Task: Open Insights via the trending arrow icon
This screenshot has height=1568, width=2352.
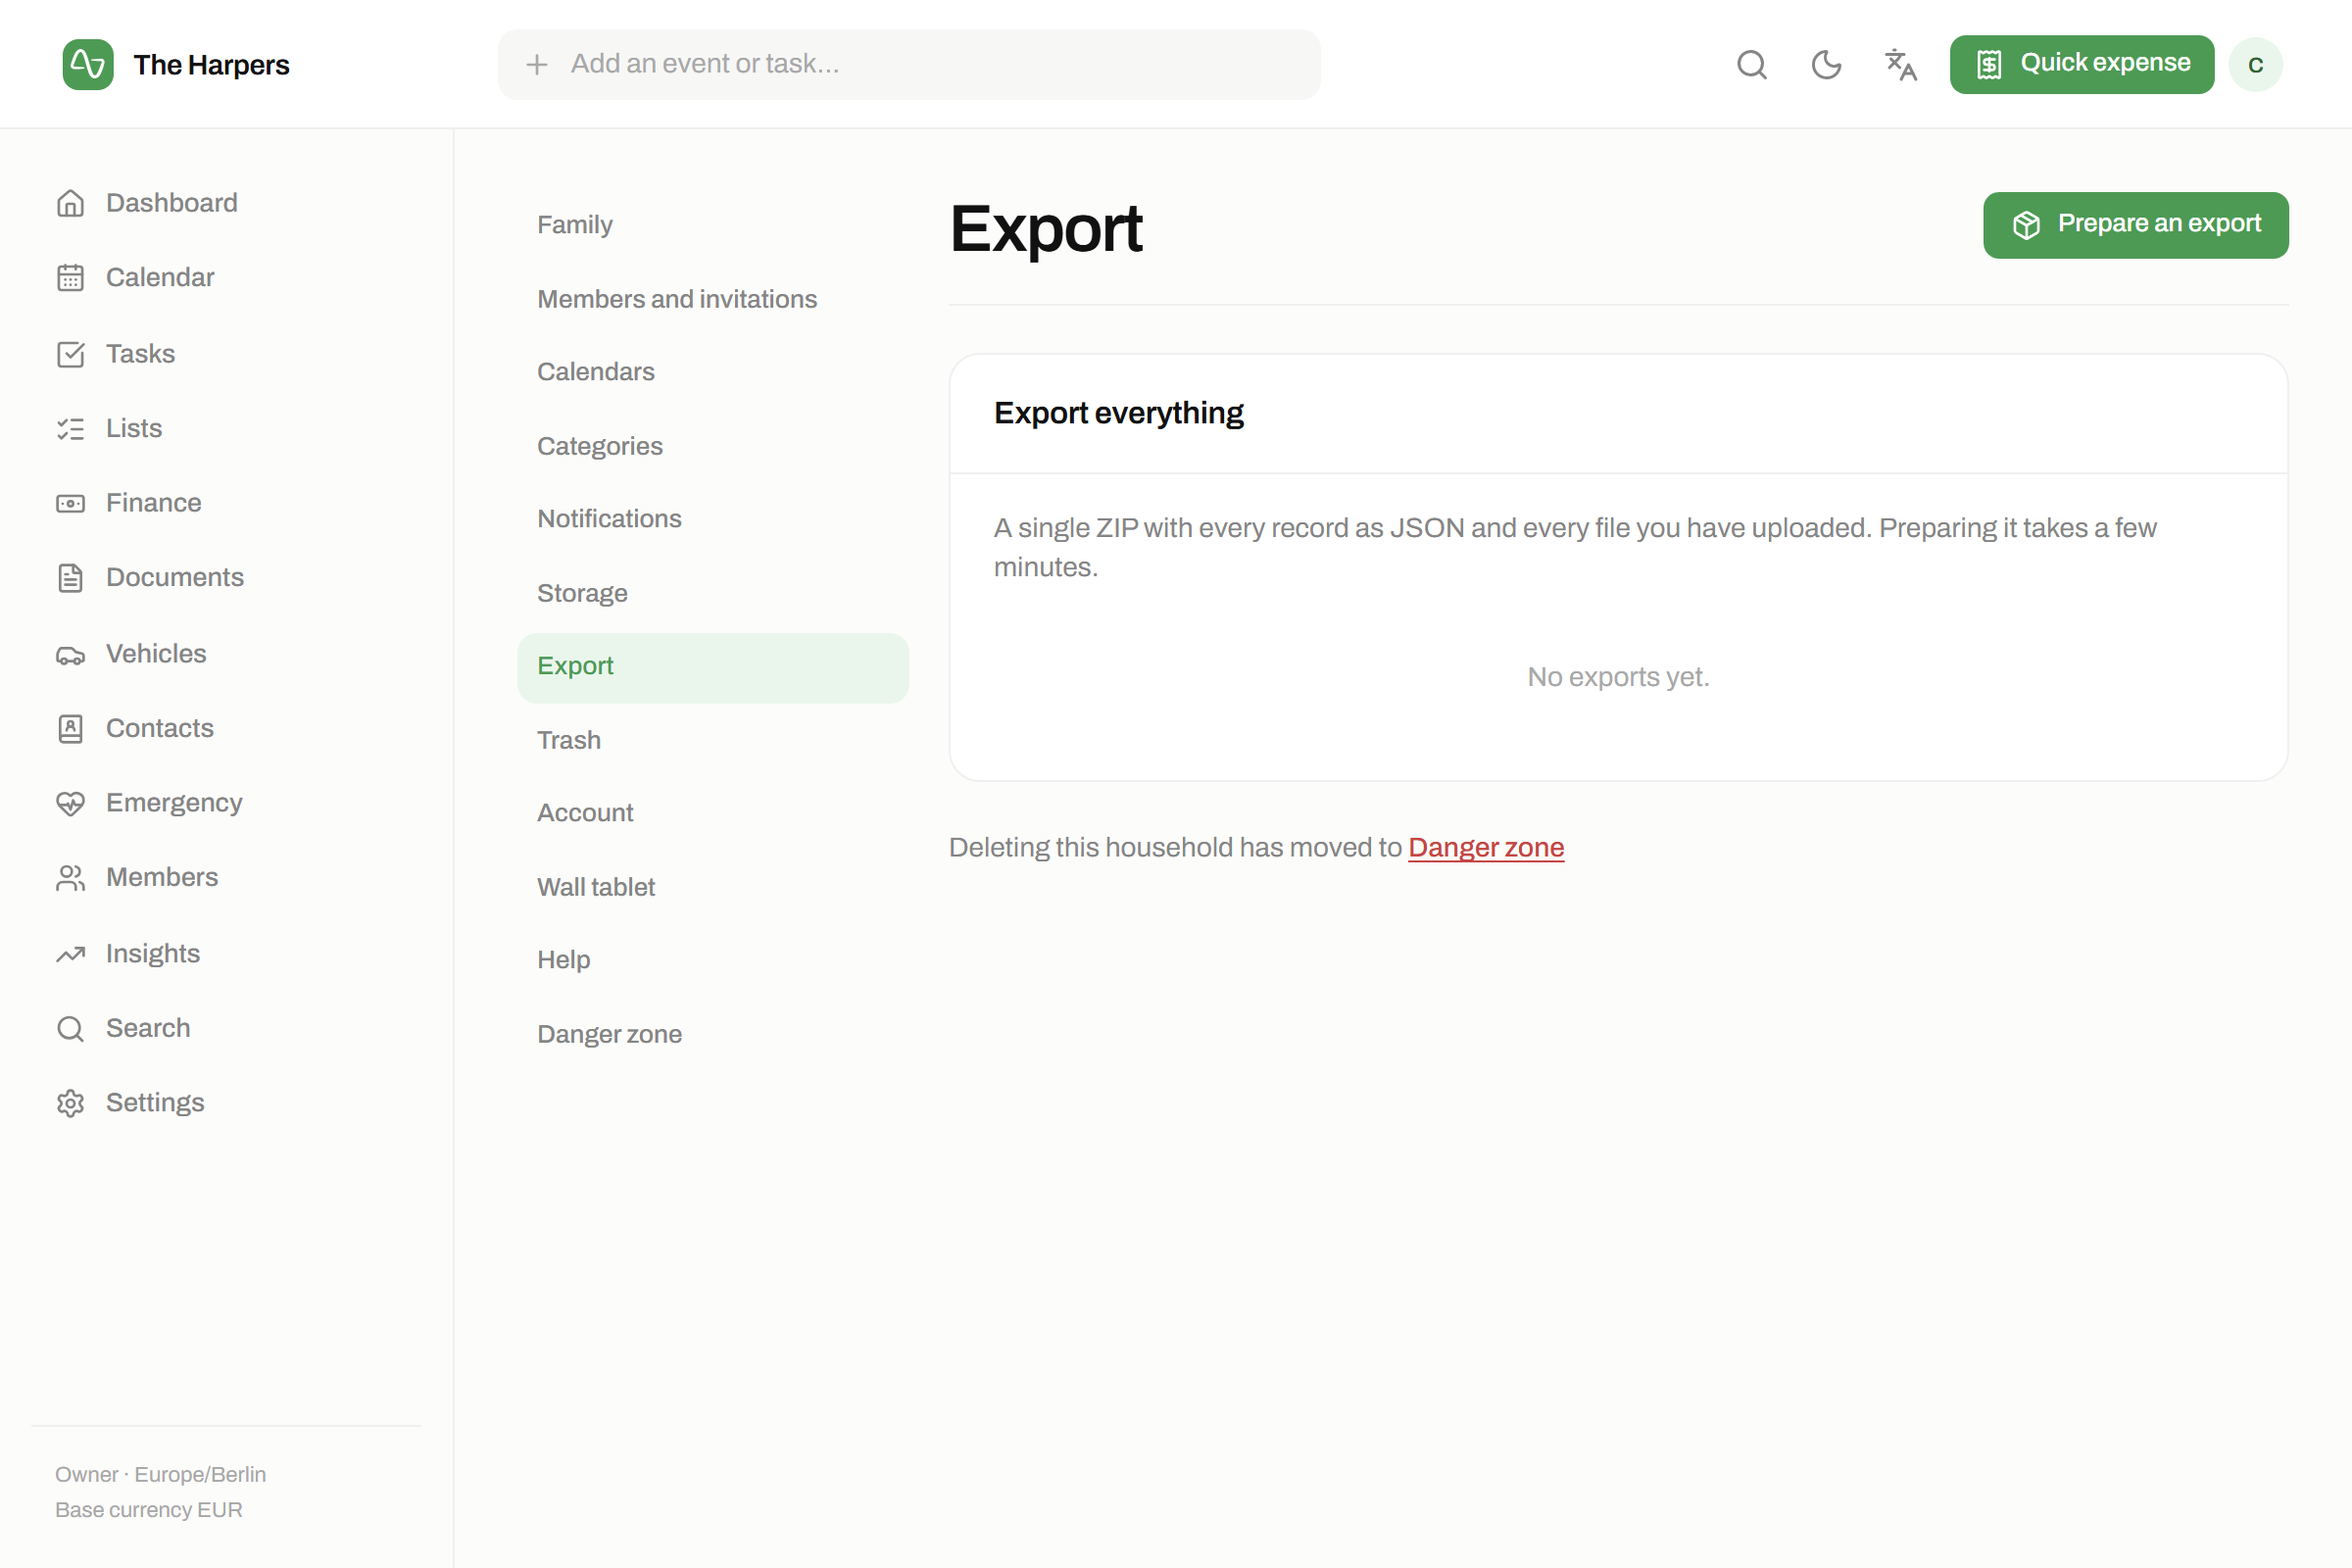Action: tap(70, 954)
